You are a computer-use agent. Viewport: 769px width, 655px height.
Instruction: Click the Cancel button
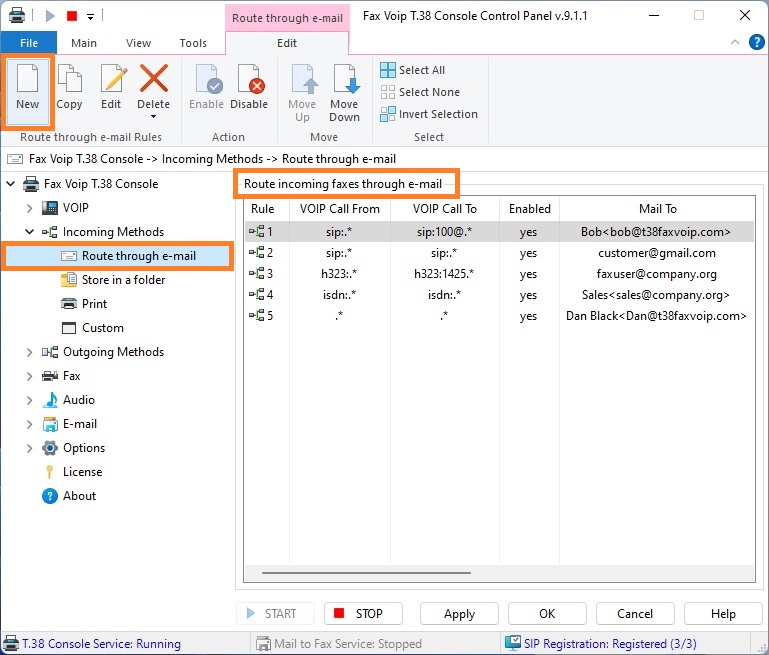pos(635,614)
